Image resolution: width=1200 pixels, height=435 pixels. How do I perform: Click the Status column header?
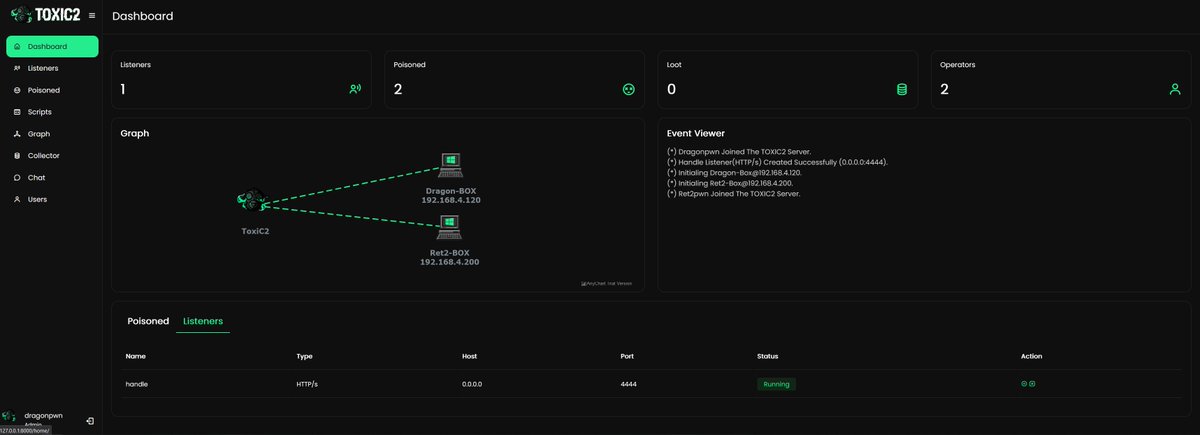coord(768,356)
